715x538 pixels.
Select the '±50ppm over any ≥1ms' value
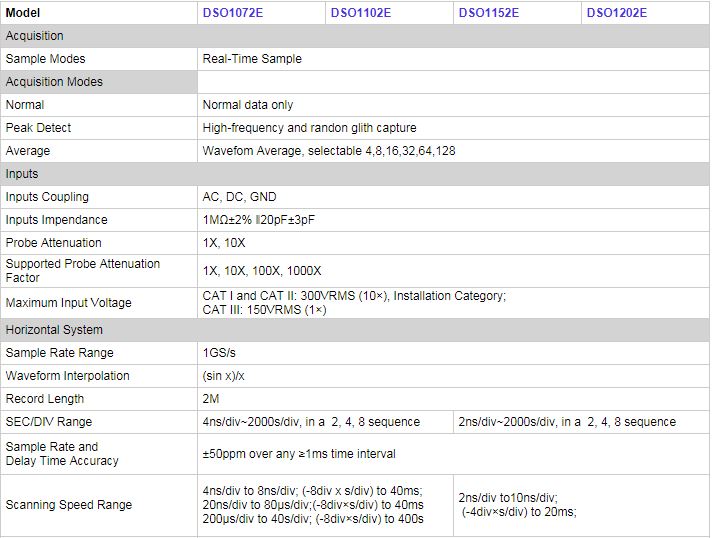click(x=299, y=454)
